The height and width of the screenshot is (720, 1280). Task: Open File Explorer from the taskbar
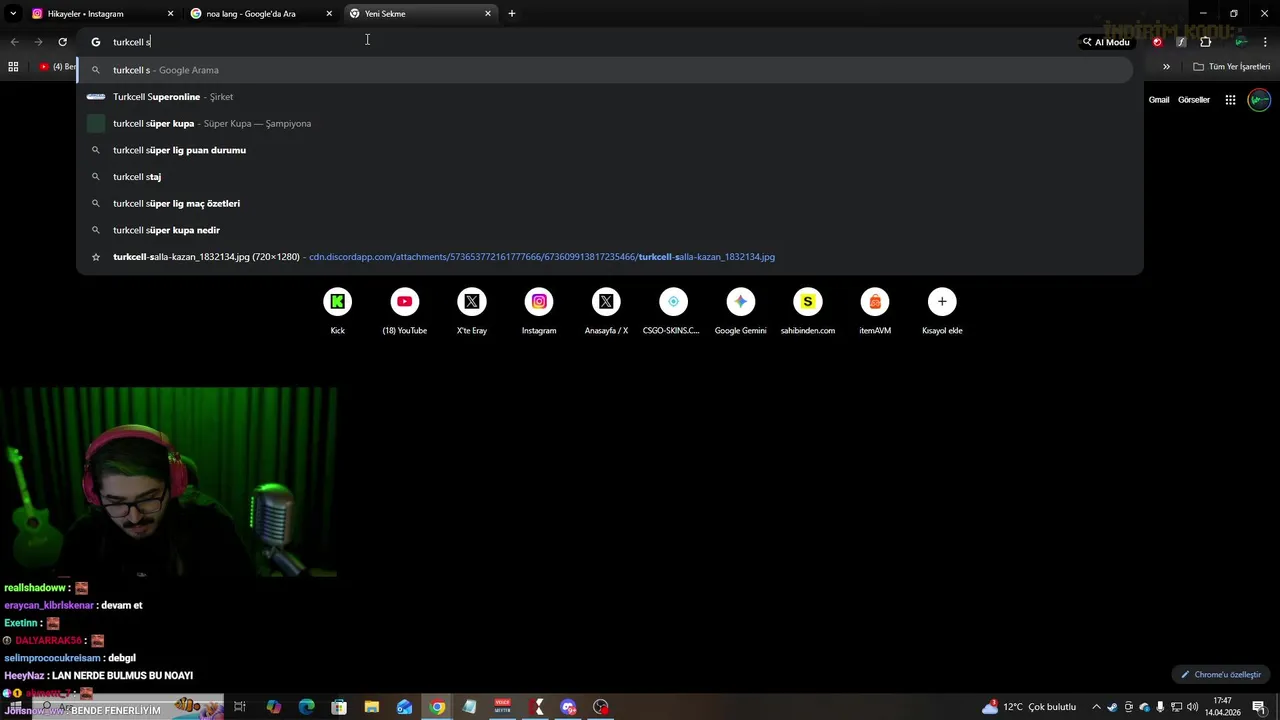[371, 707]
